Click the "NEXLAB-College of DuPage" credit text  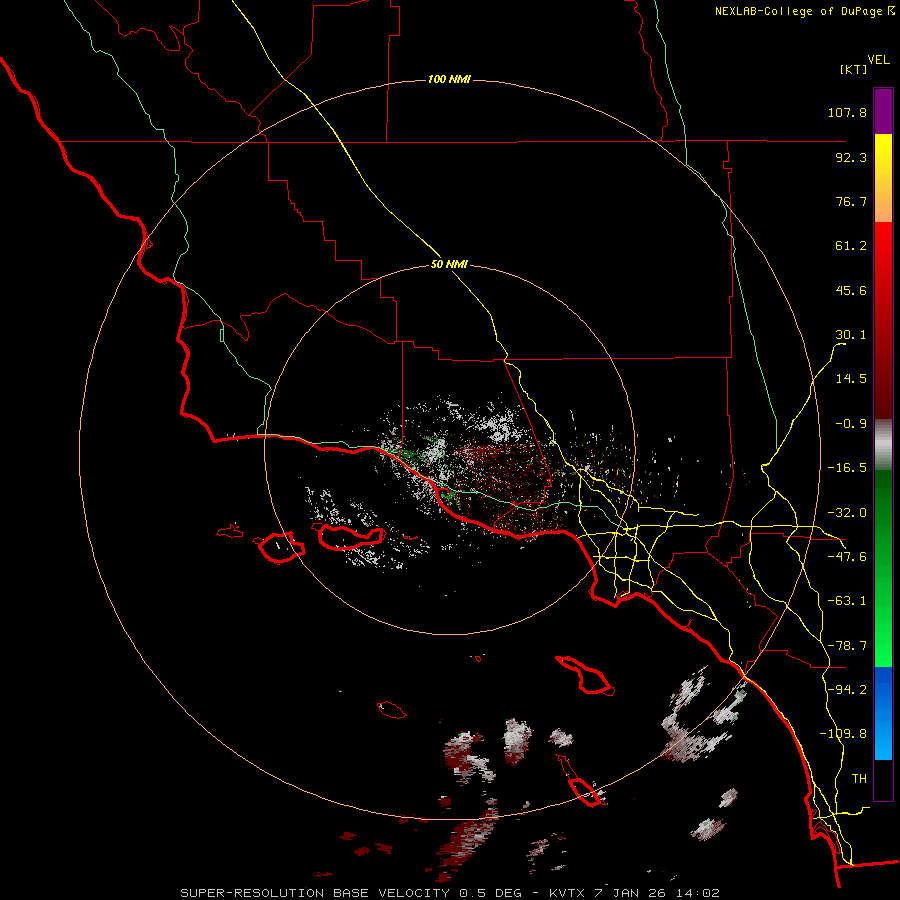[x=799, y=11]
